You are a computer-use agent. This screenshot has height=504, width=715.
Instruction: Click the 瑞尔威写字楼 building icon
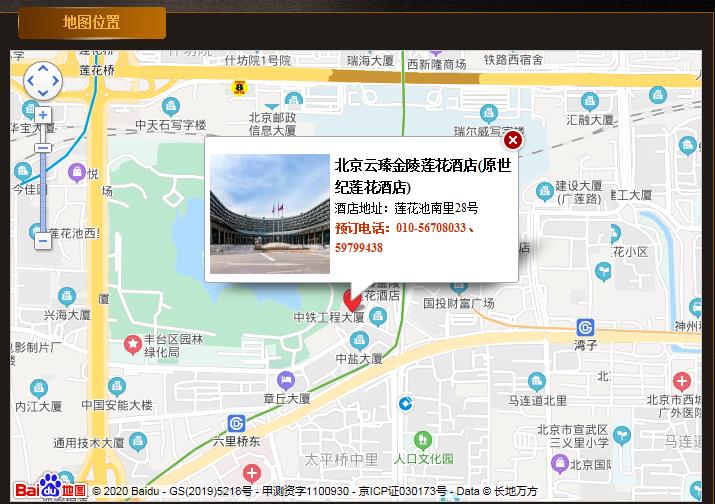[489, 114]
